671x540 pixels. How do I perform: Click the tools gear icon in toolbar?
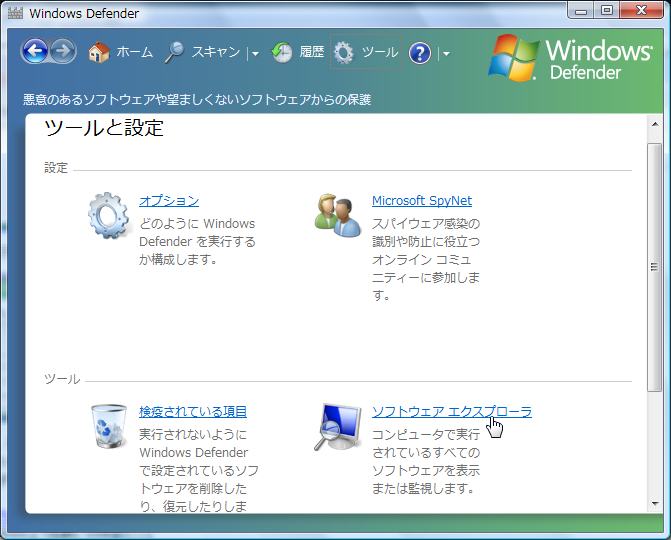tap(344, 53)
